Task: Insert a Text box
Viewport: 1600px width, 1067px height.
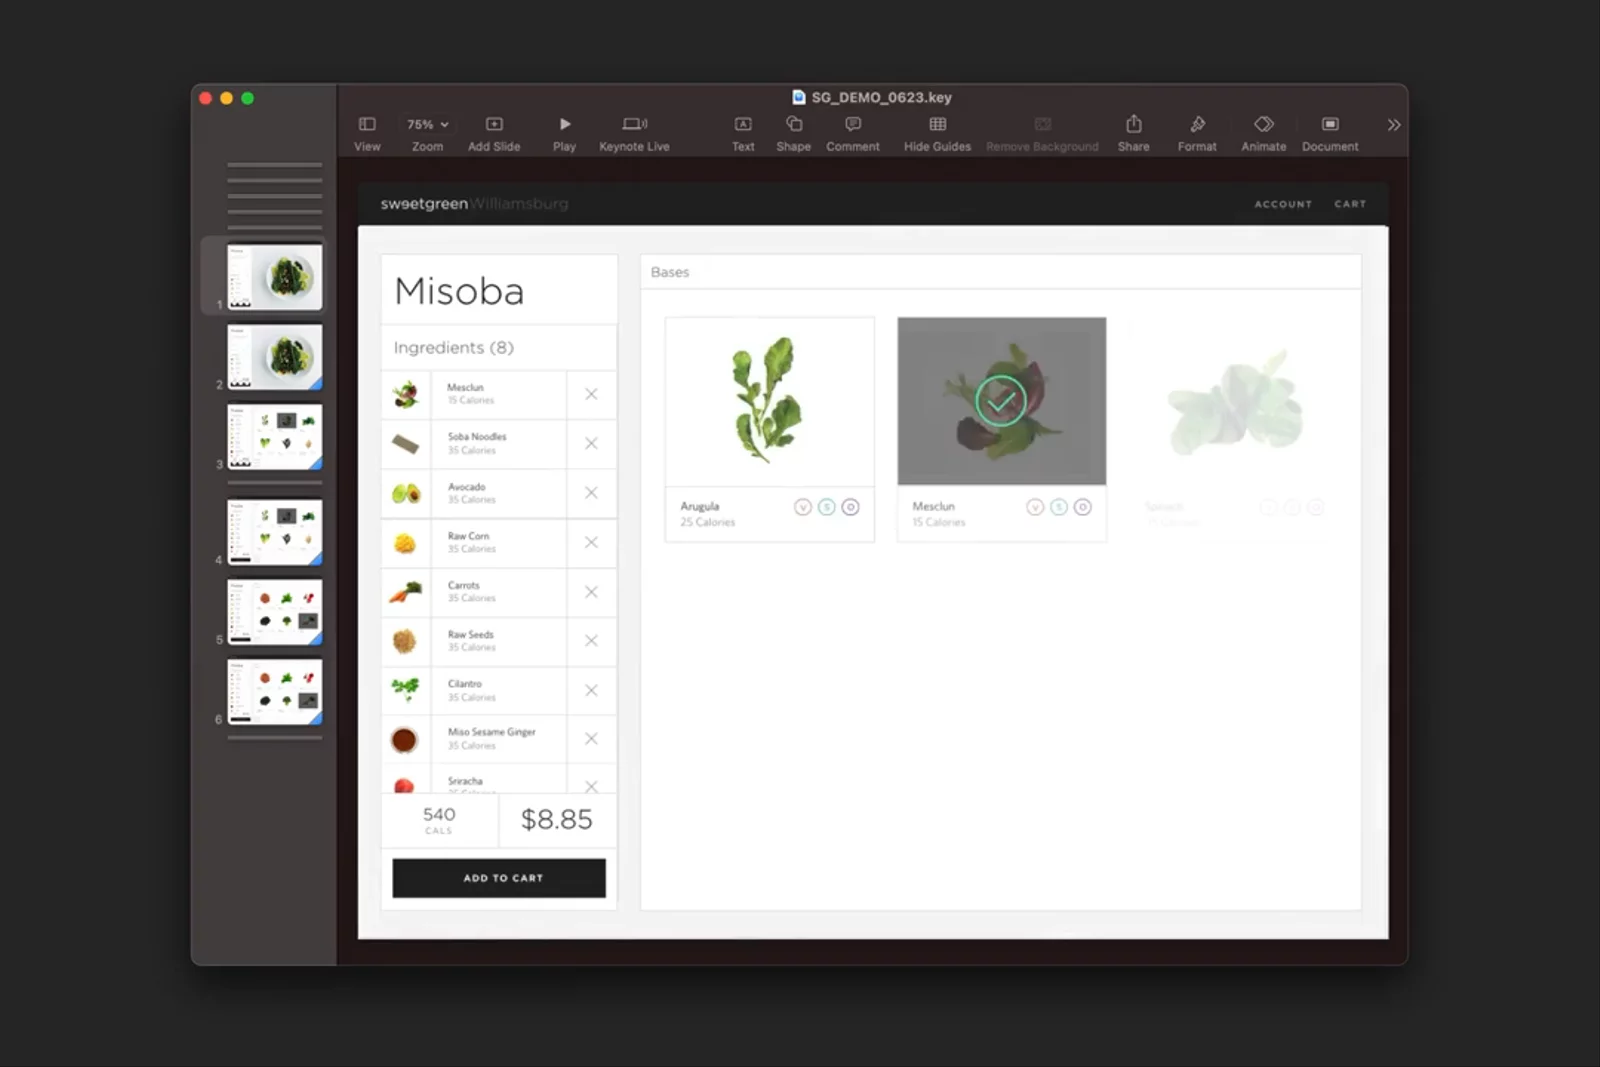Action: click(x=743, y=133)
